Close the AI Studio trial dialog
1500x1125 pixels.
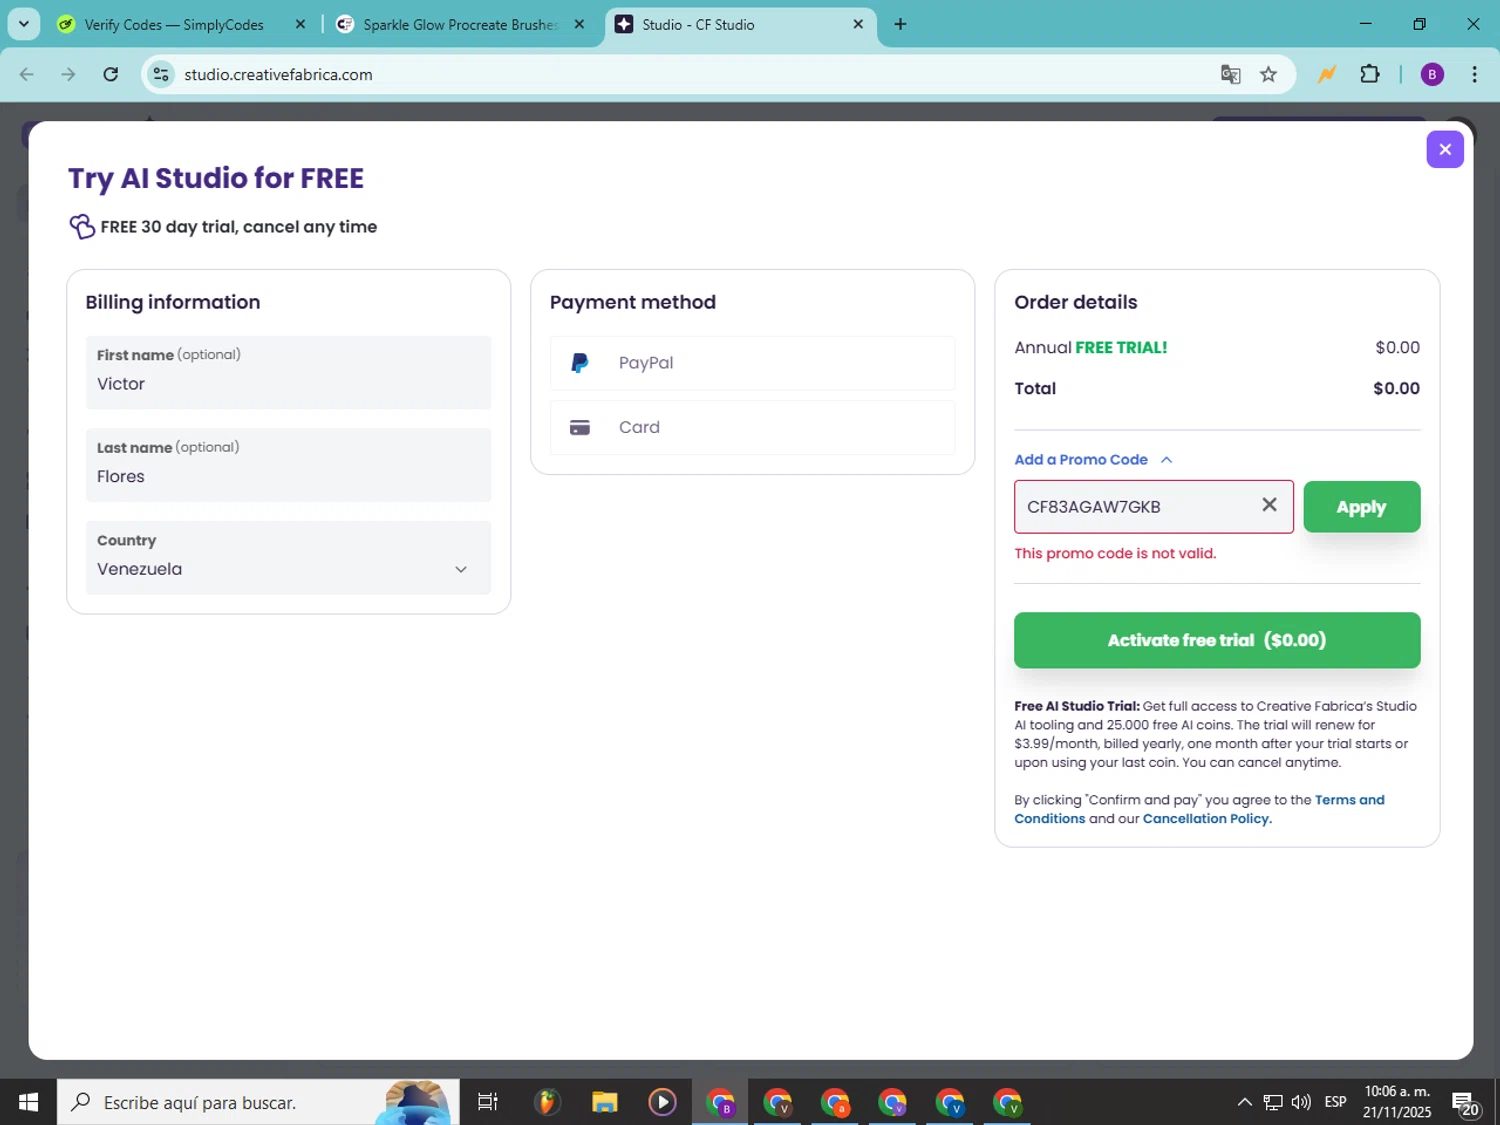click(1445, 149)
